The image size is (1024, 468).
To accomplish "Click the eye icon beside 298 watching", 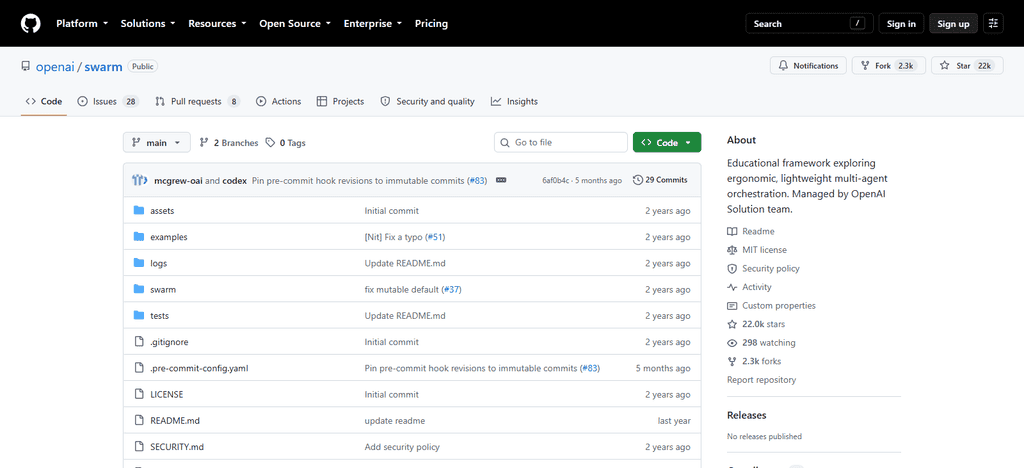I will coord(731,343).
